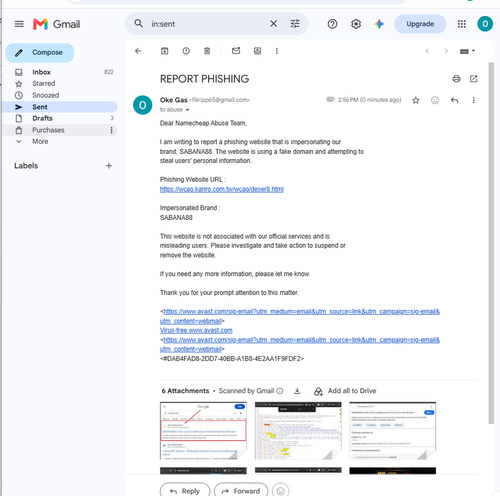Open the Snoozed folder

coord(60,95)
